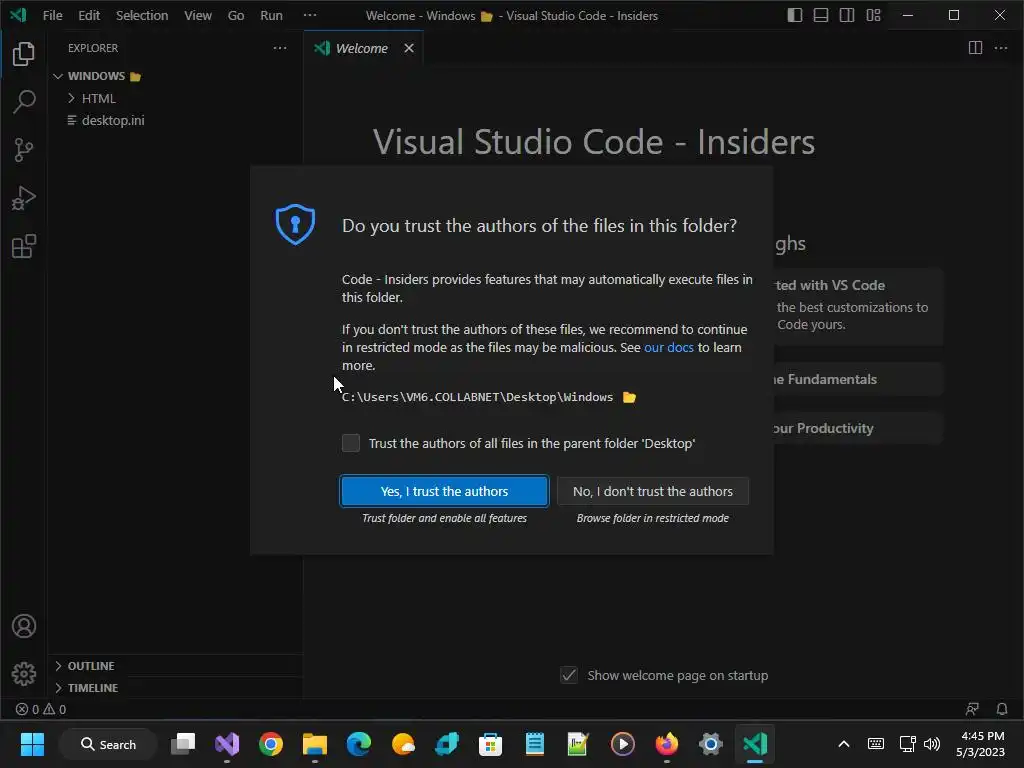Image resolution: width=1024 pixels, height=768 pixels.
Task: Toggle the primary side bar layout icon
Action: tap(795, 15)
